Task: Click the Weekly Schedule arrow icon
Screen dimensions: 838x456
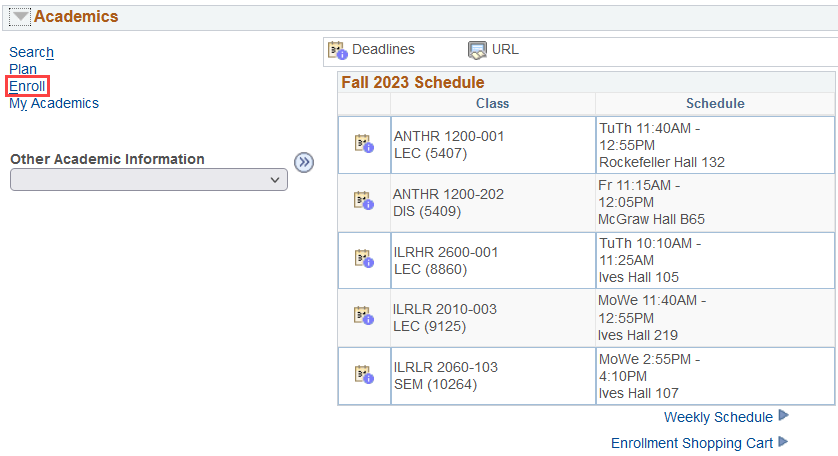Action: [784, 416]
